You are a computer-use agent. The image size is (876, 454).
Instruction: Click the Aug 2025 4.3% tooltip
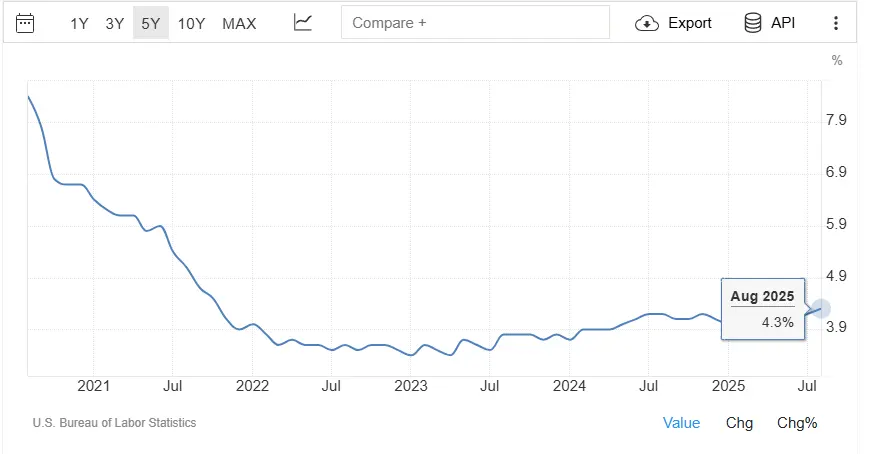tap(762, 309)
